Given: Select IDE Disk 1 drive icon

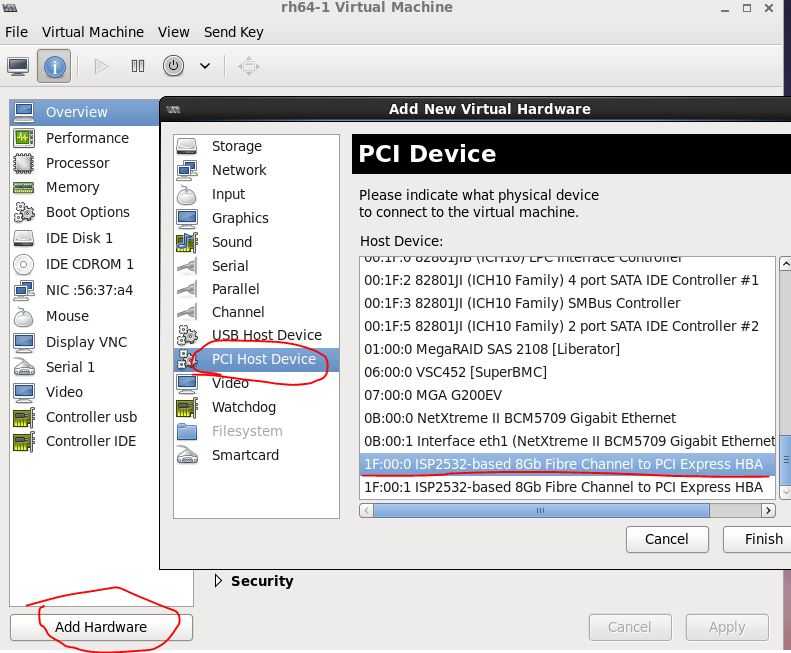Looking at the screenshot, I should pos(24,238).
